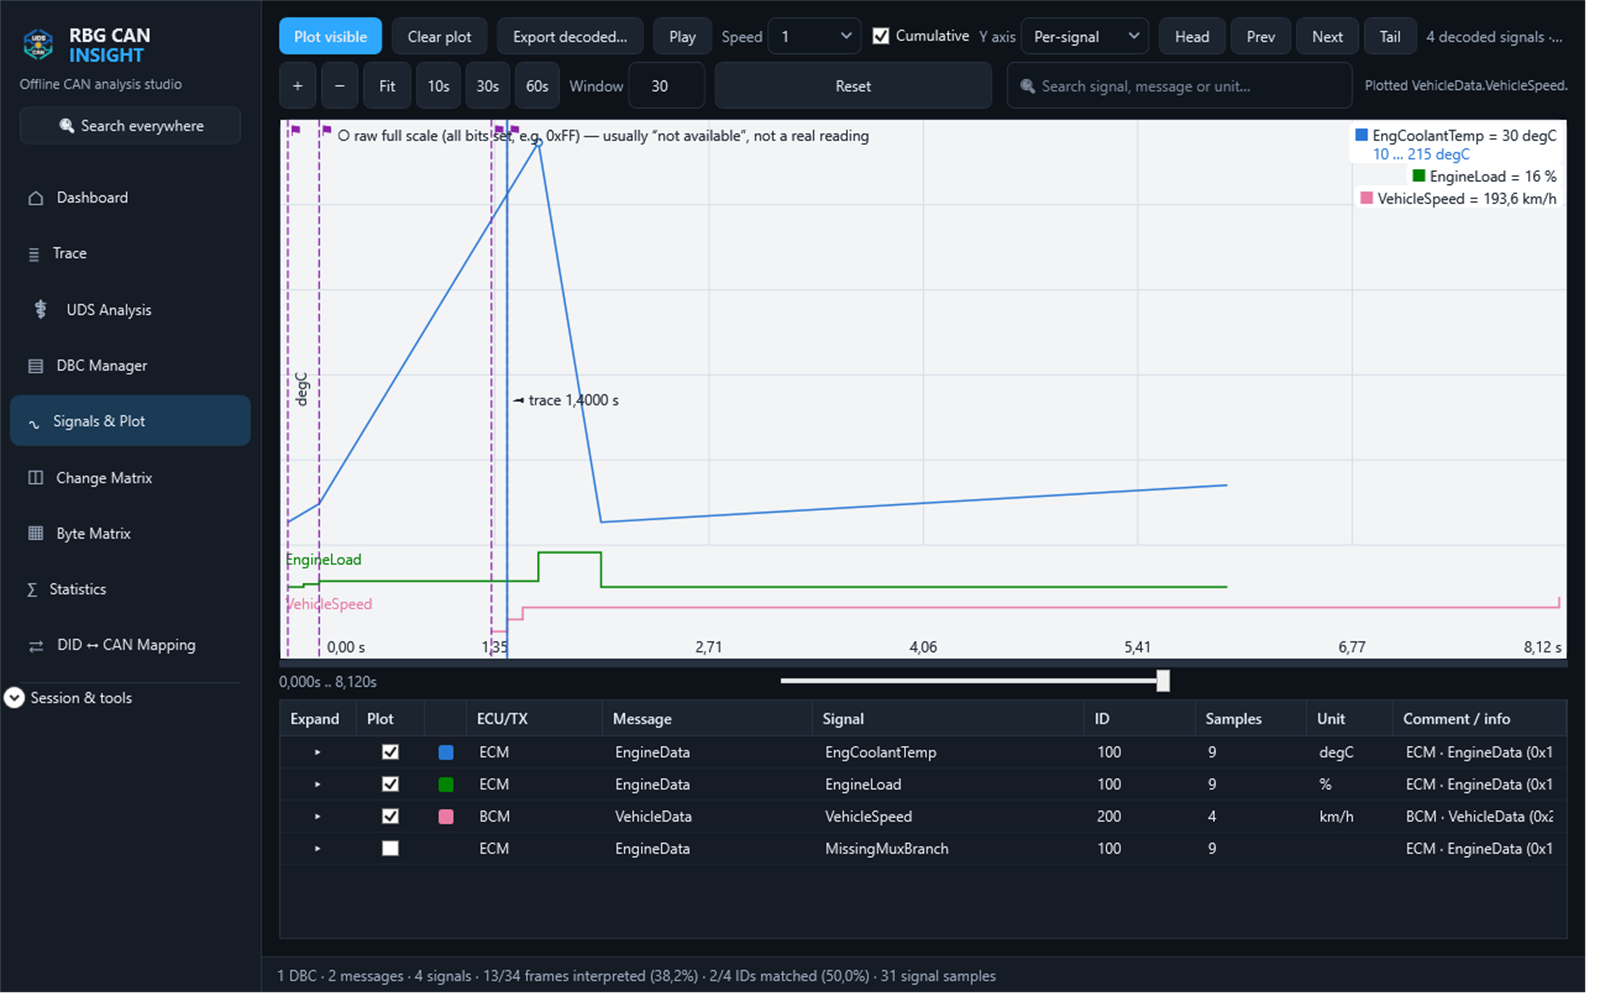Click the Reset button
Viewport: 1600px width, 1007px height.
tap(853, 86)
